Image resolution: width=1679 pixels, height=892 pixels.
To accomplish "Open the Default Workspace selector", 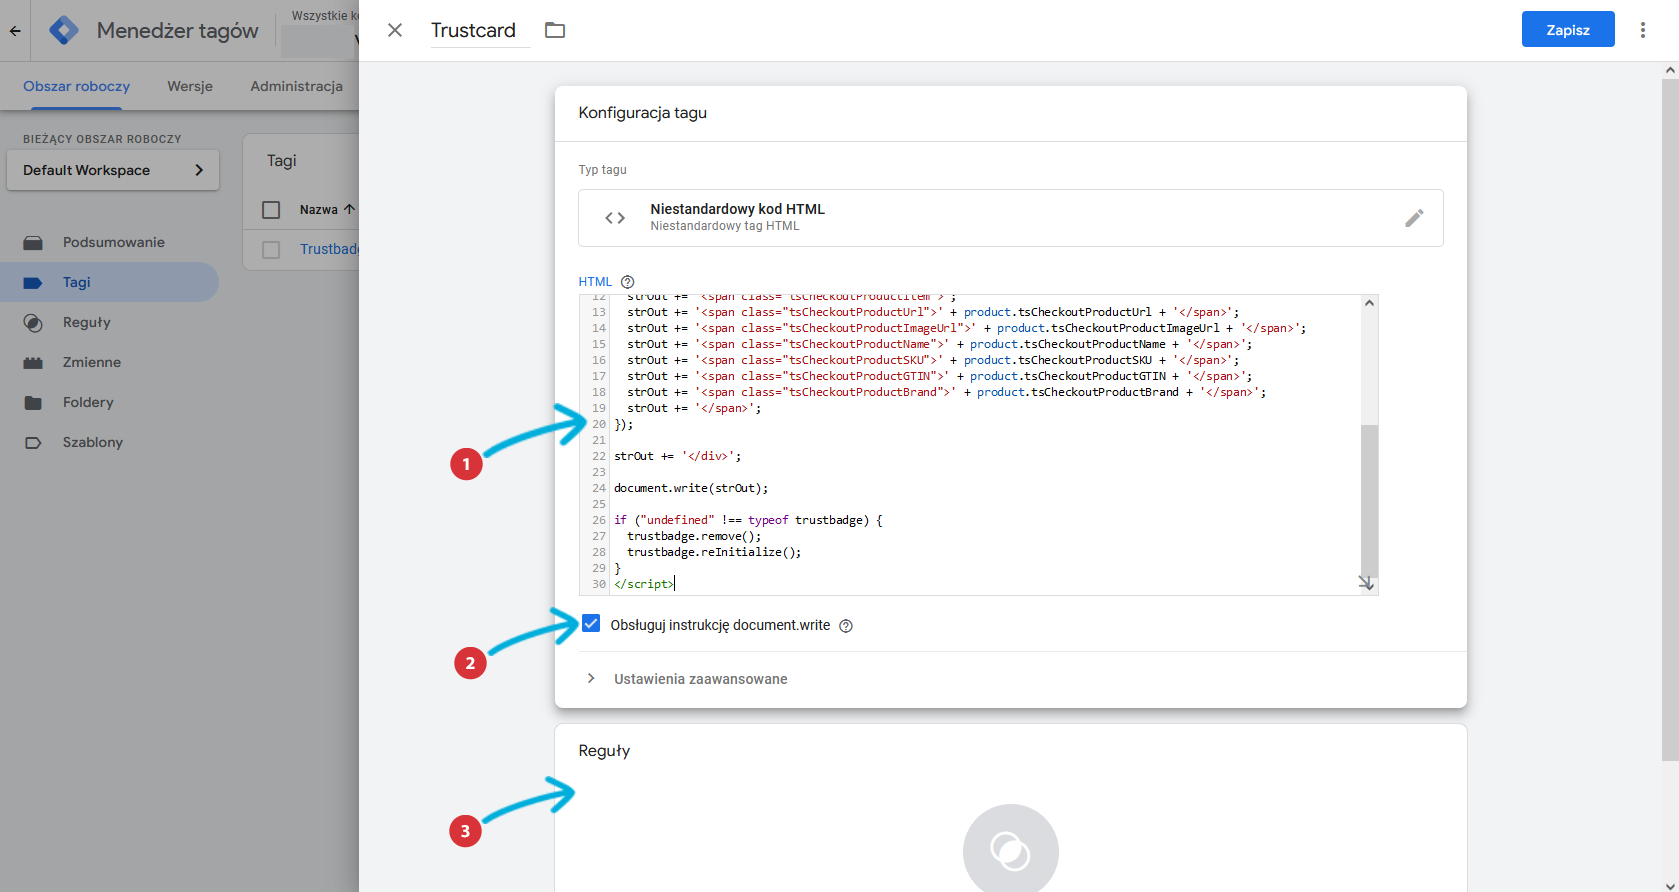I will pos(113,170).
